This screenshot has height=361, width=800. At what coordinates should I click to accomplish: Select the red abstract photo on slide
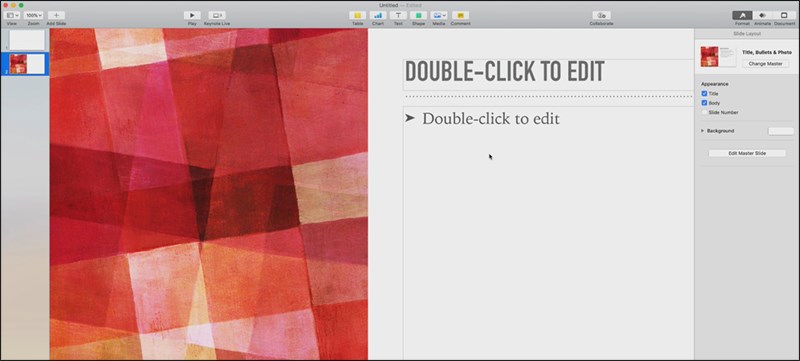(209, 194)
